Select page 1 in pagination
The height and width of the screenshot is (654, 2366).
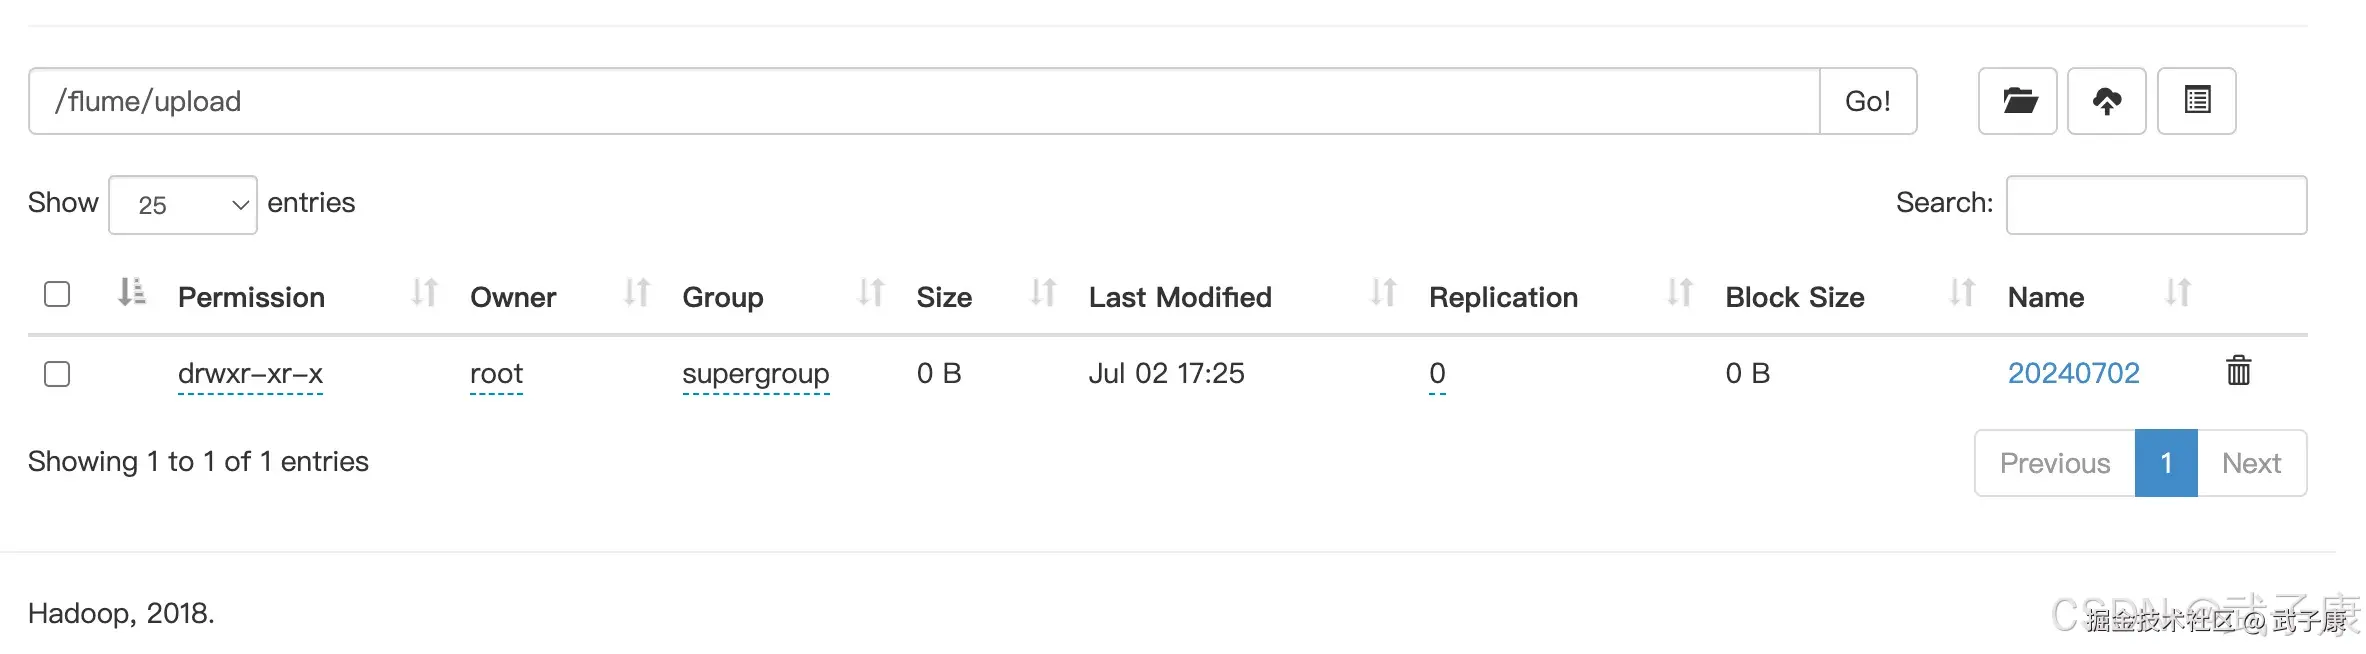pos(2165,463)
